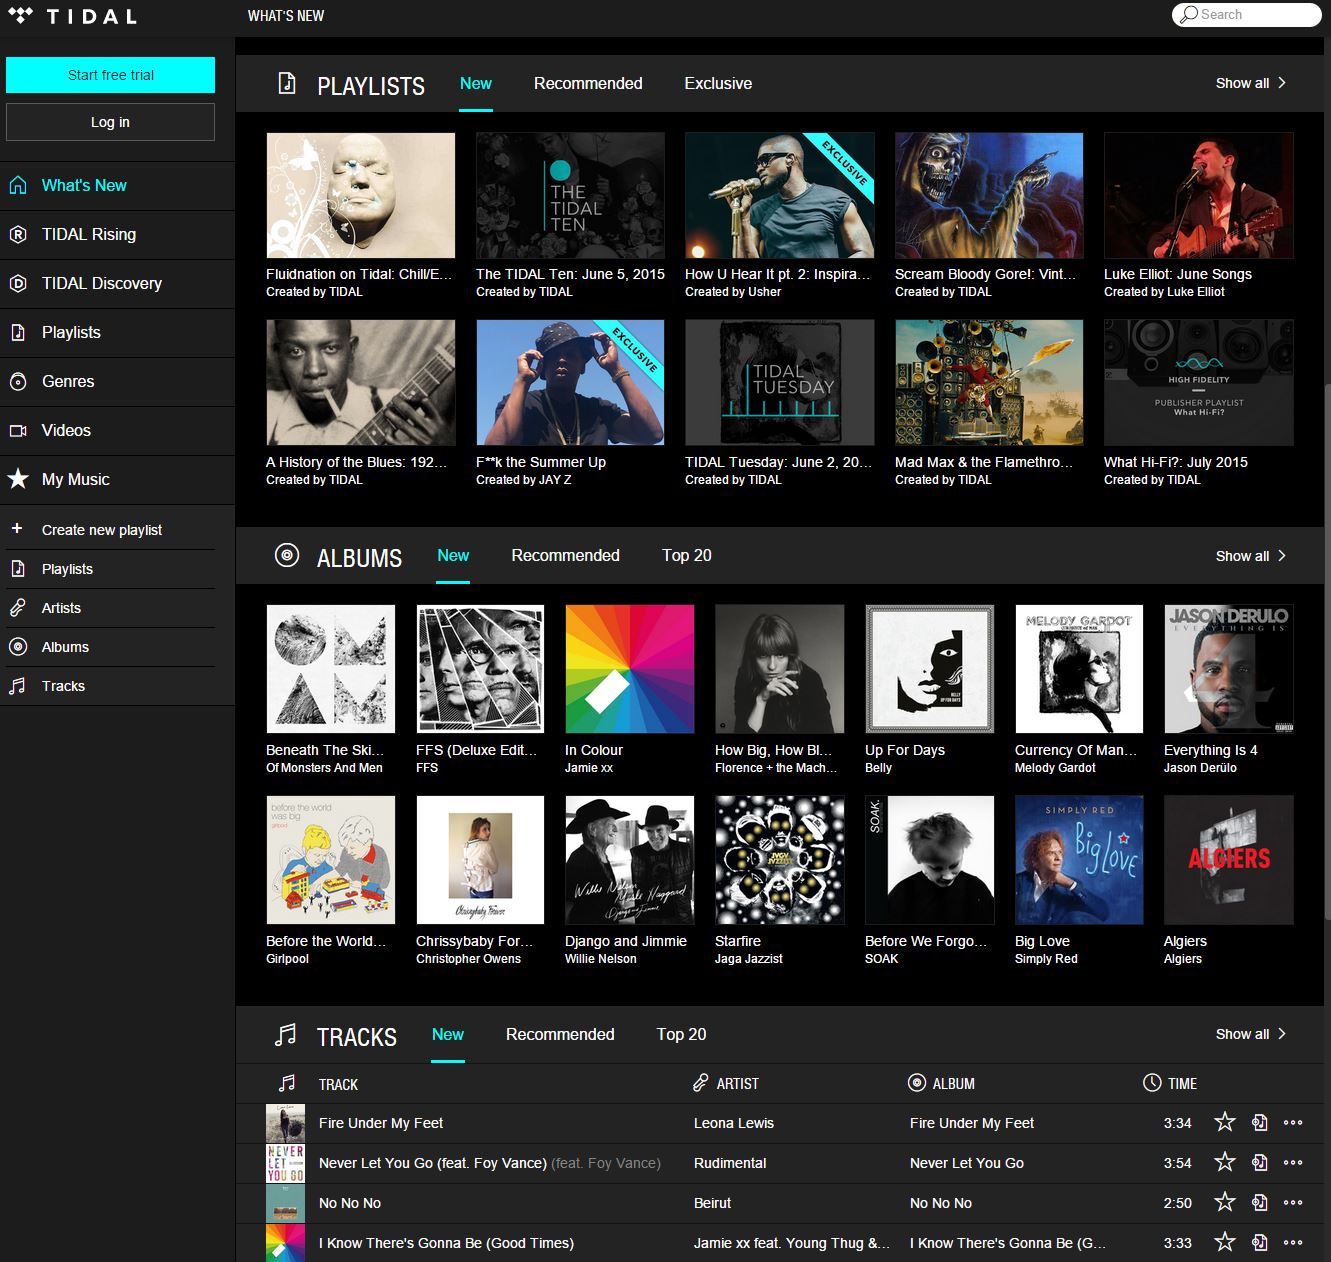Image resolution: width=1331 pixels, height=1262 pixels.
Task: Favorite I Know There's Gonna Be star
Action: (x=1224, y=1242)
